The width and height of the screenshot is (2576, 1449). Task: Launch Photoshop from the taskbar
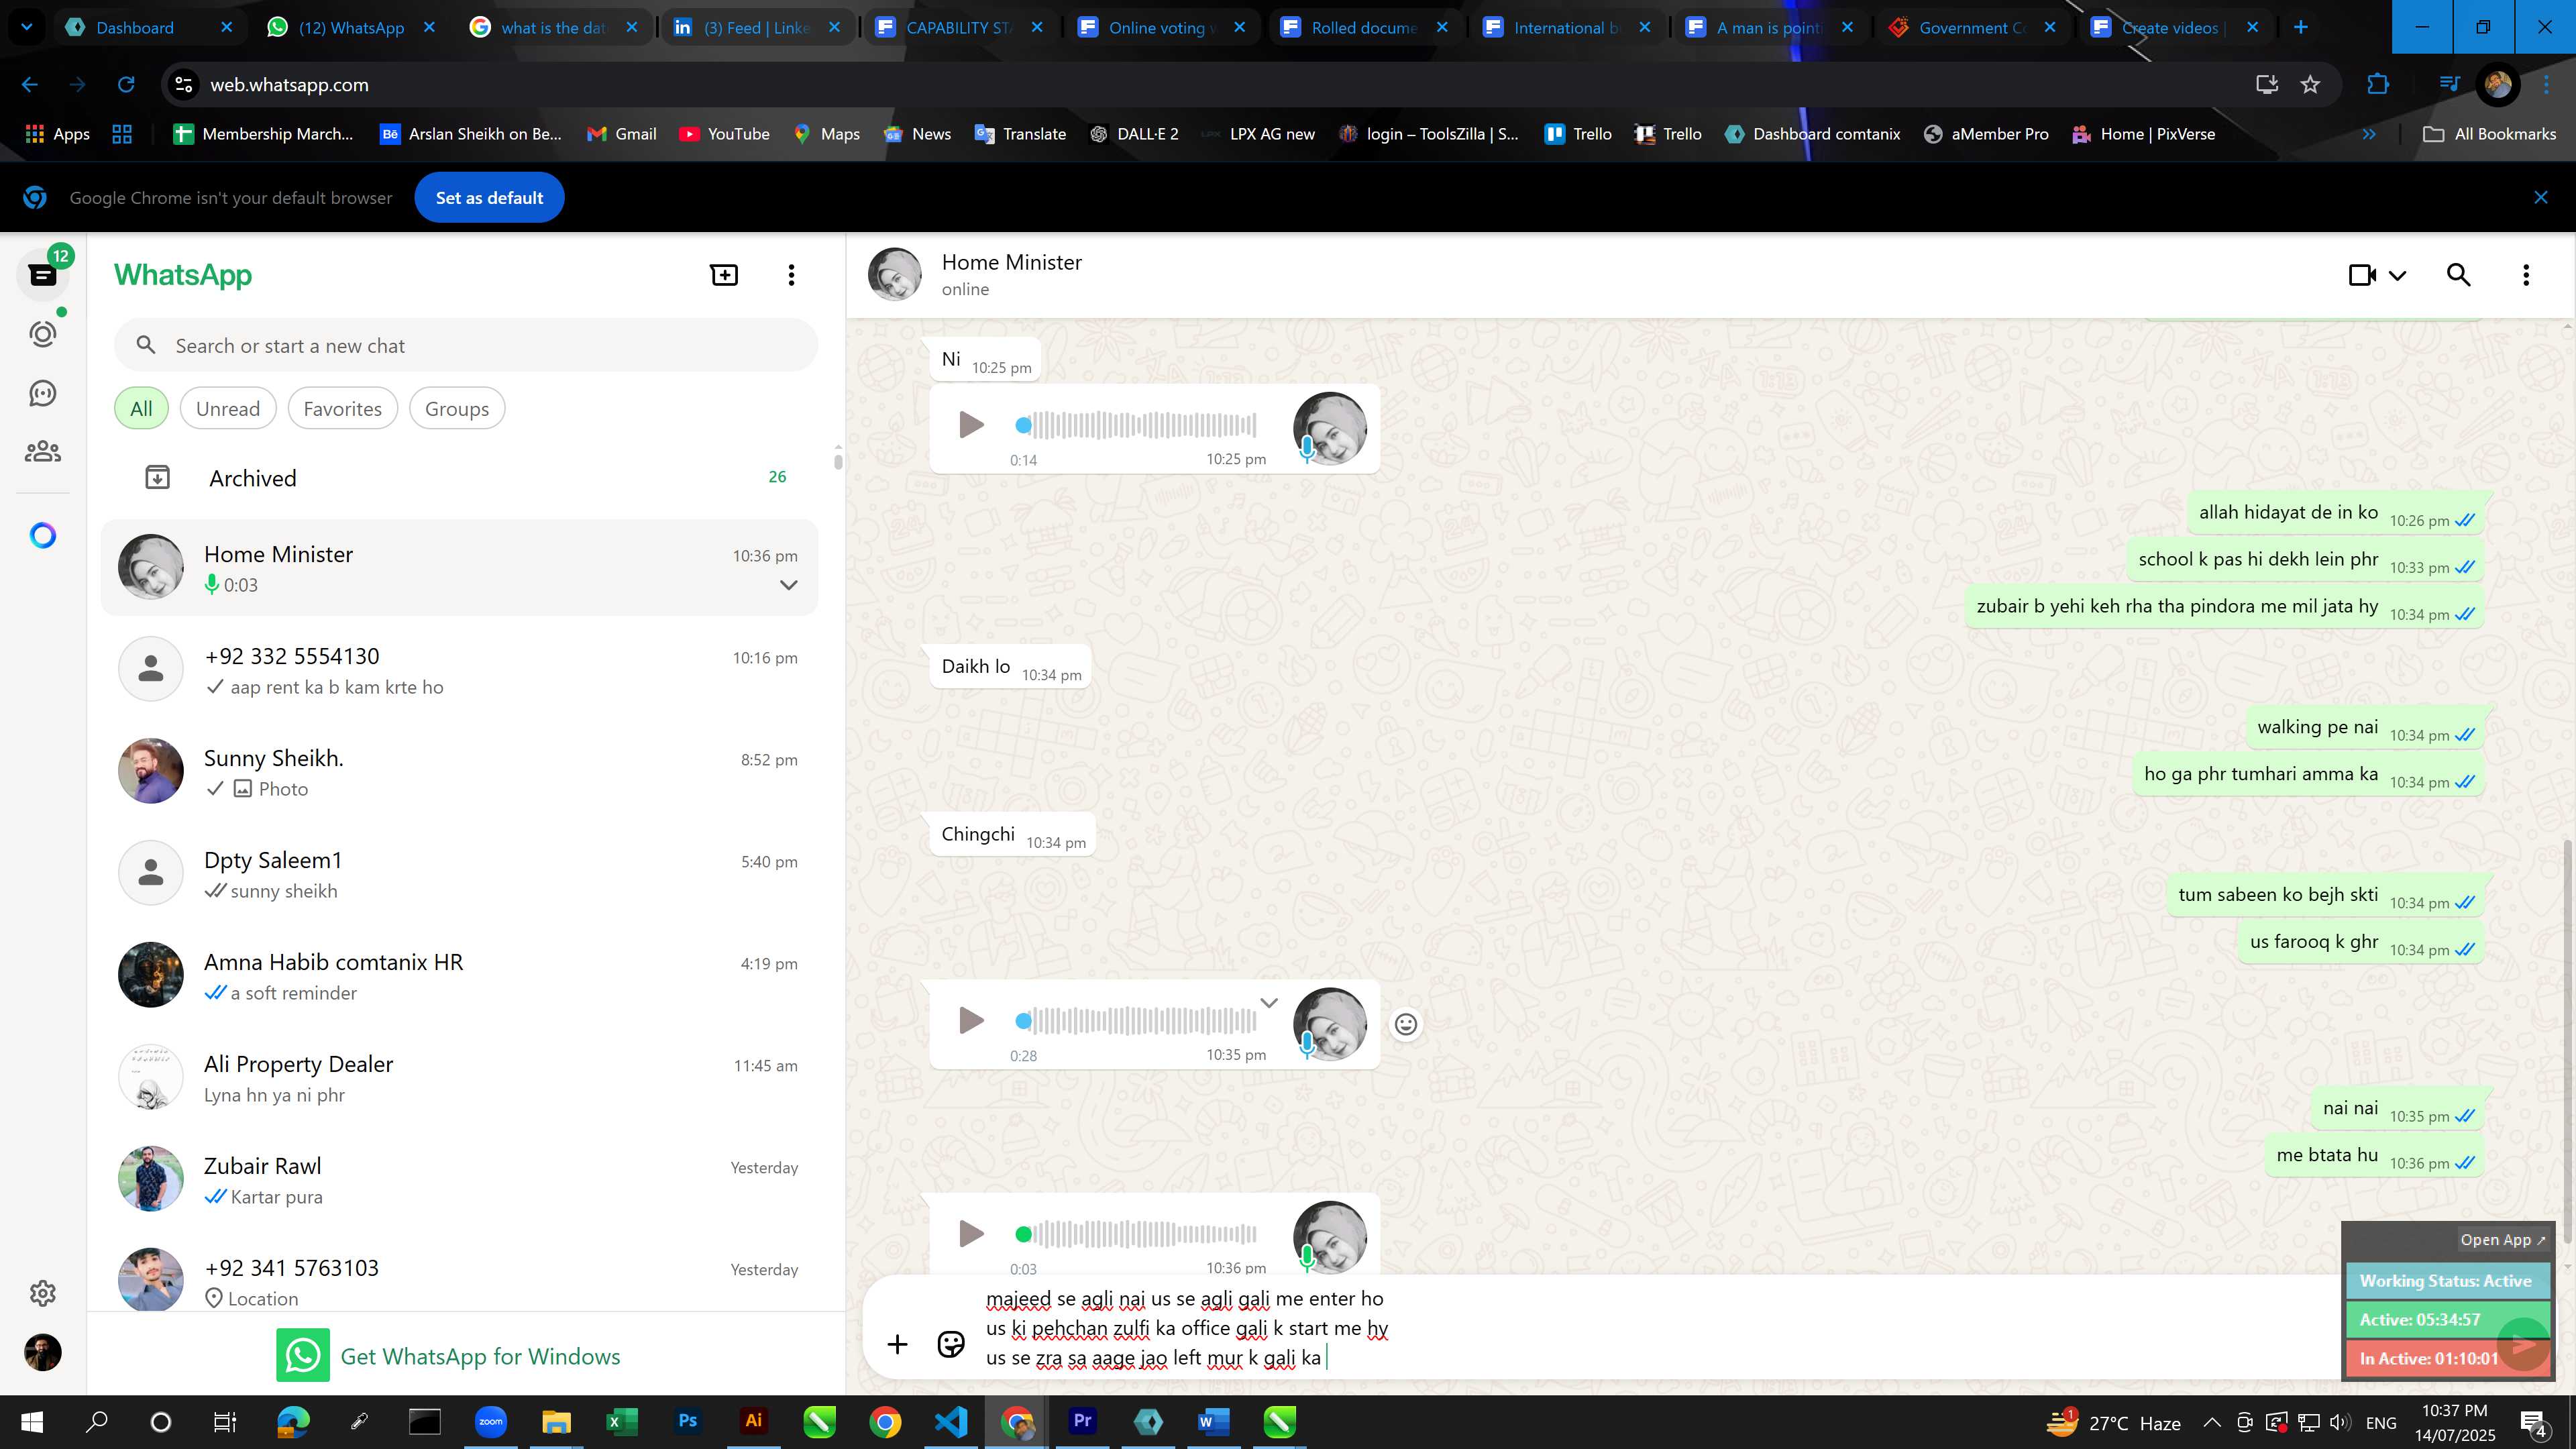coord(687,1421)
